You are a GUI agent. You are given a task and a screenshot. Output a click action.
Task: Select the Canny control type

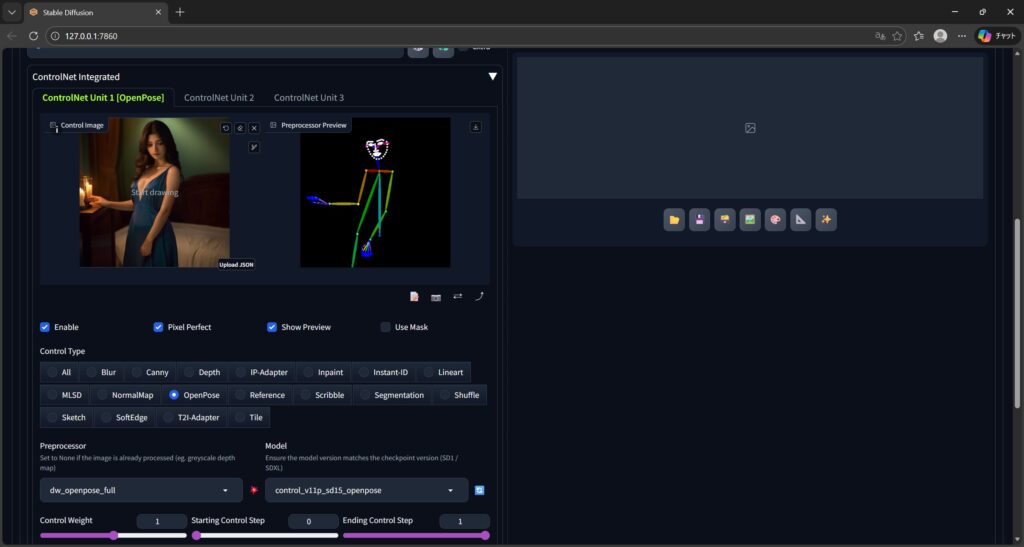point(137,372)
